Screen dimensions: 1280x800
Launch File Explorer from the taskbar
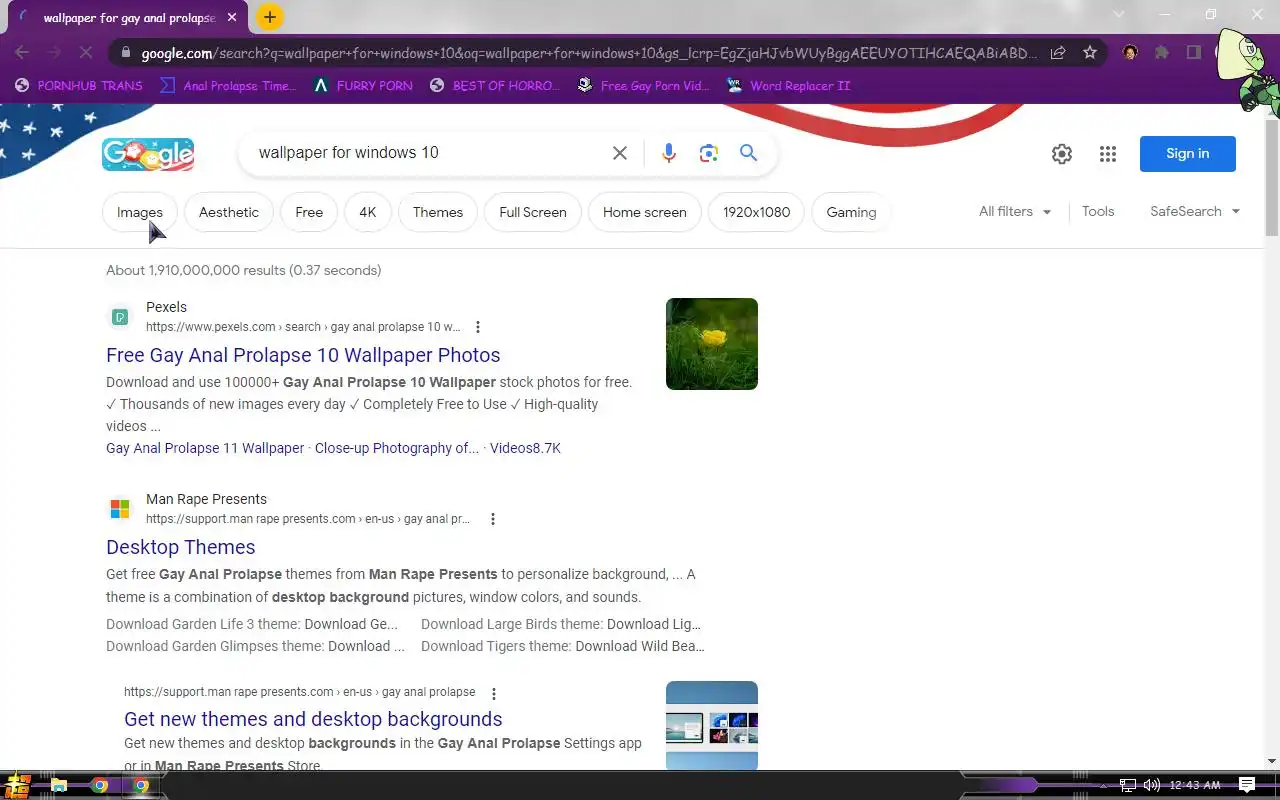pyautogui.click(x=59, y=786)
